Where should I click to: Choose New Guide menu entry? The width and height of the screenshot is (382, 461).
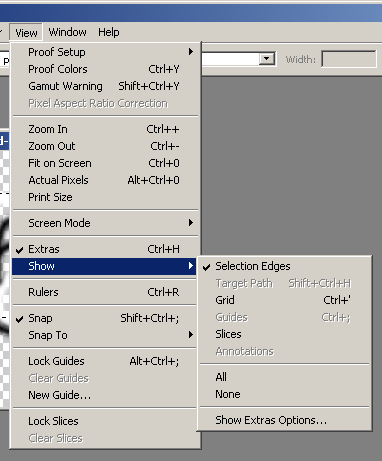tap(104, 395)
